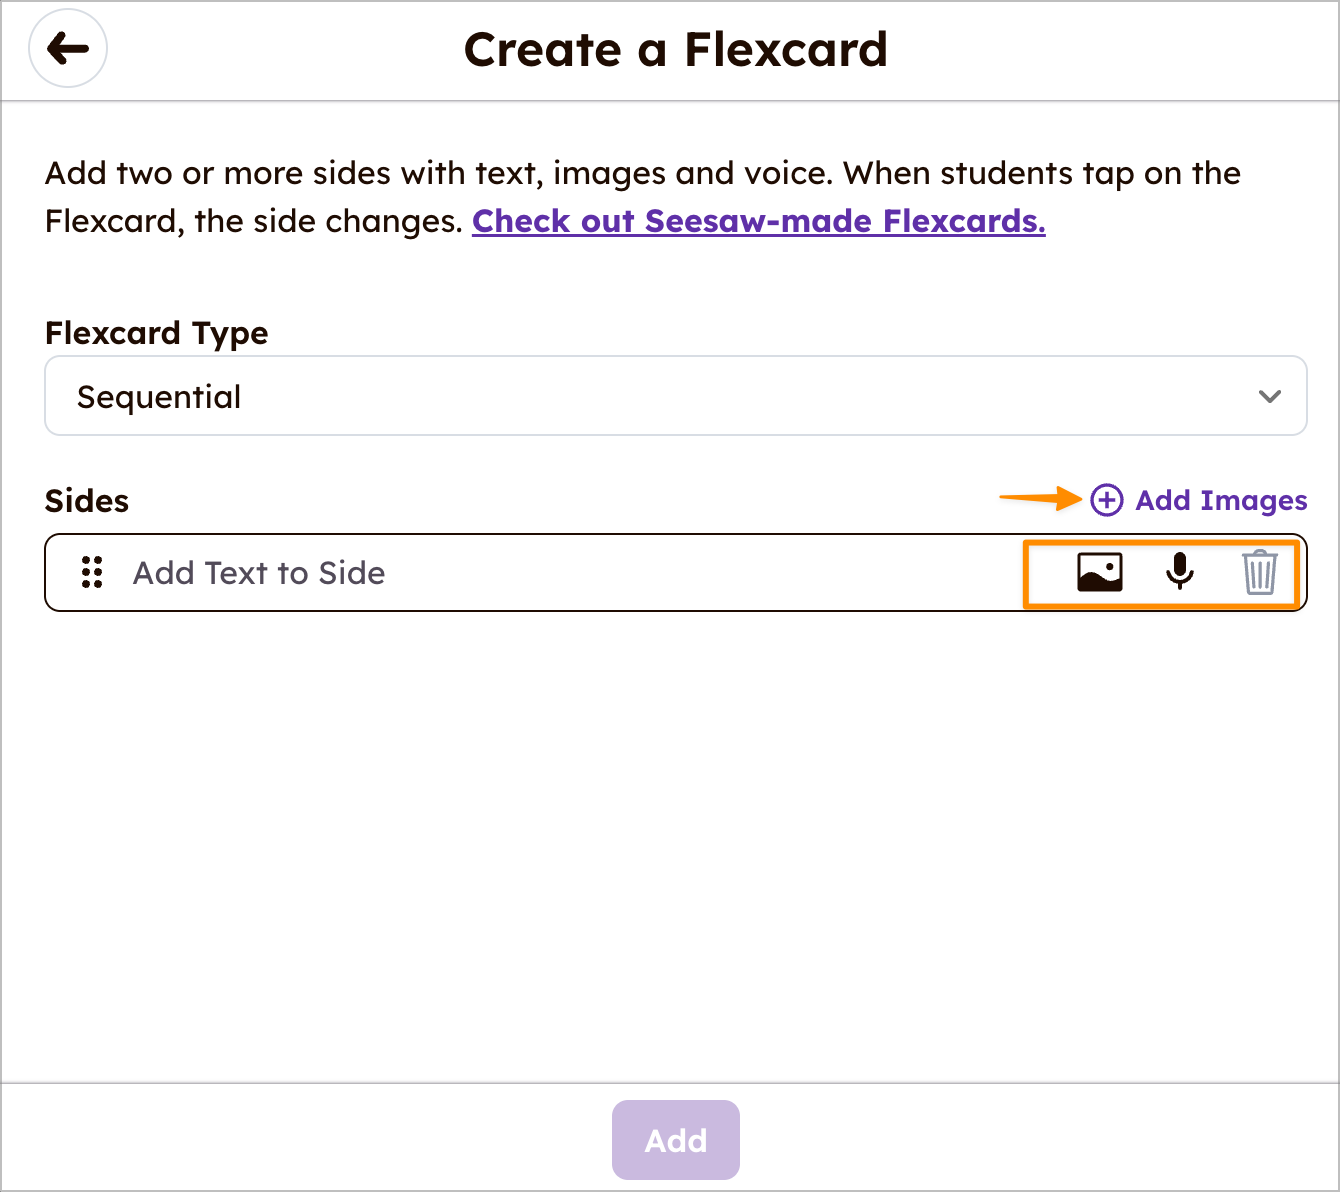The height and width of the screenshot is (1192, 1340).
Task: Click the "Sides" heading
Action: [x=87, y=501]
